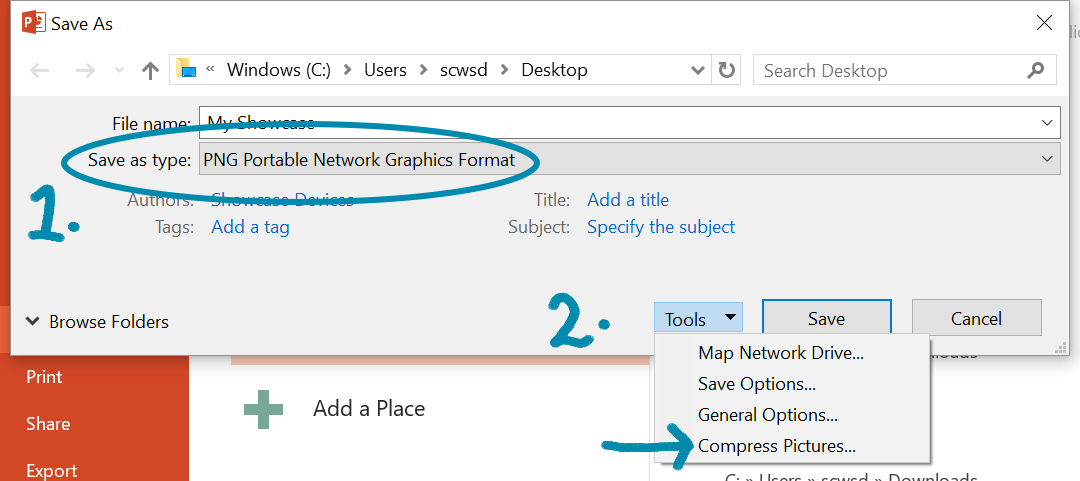Viewport: 1080px width, 481px height.
Task: Select Map Network Drive menu item
Action: coord(780,353)
